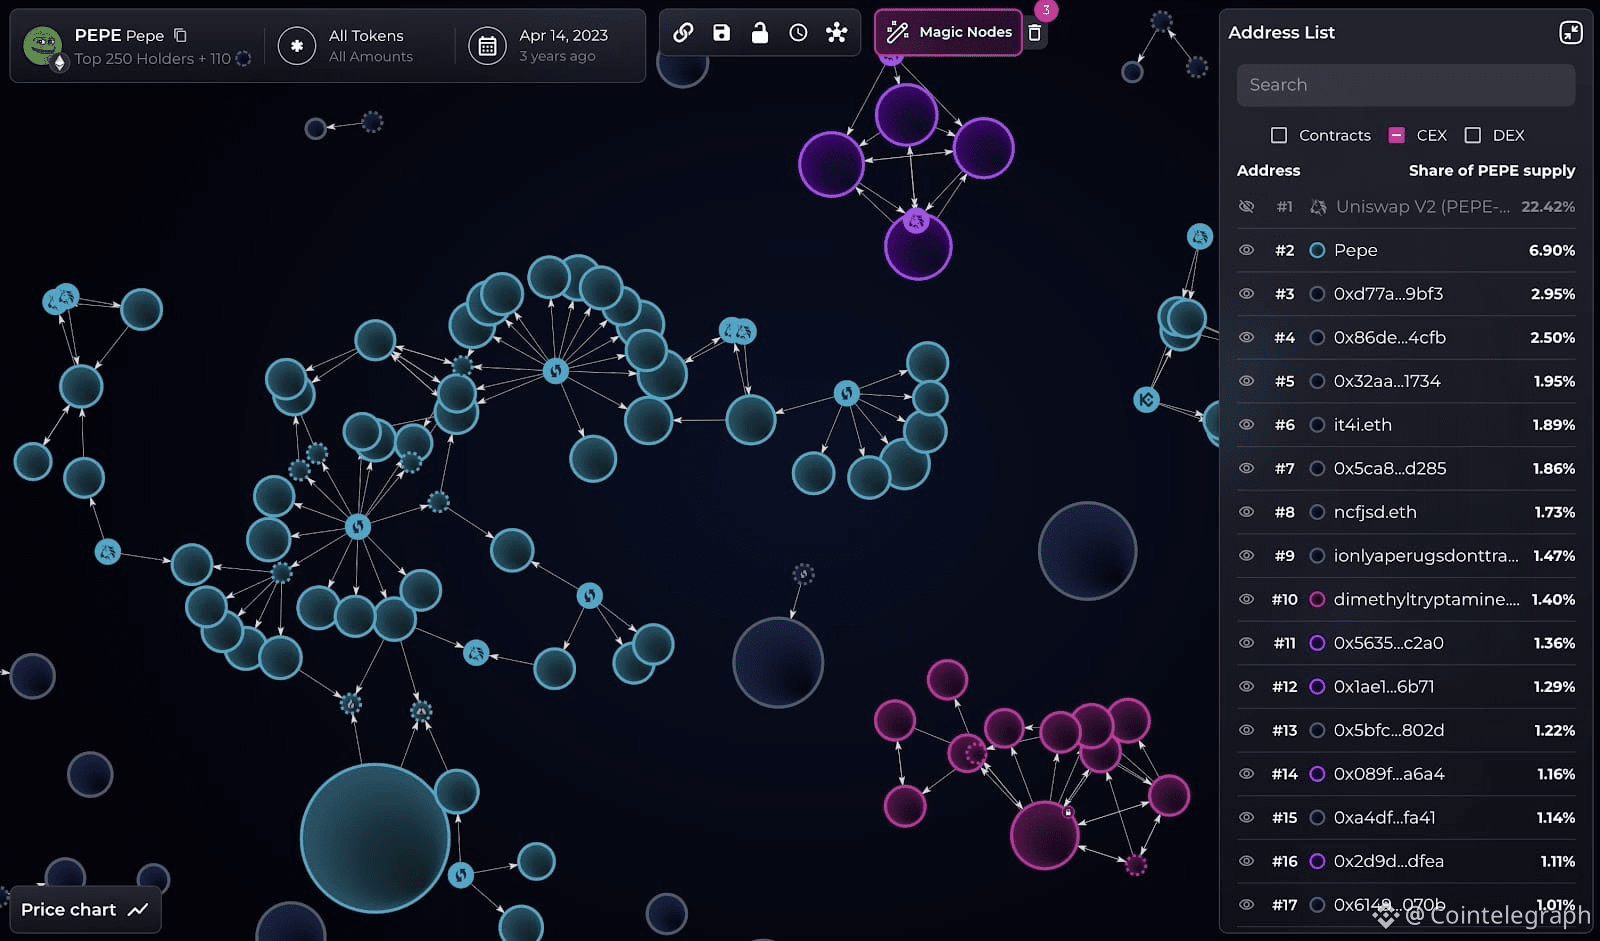Viewport: 1600px width, 941px height.
Task: Open the Apr 14, 2023 date picker
Action: [545, 46]
